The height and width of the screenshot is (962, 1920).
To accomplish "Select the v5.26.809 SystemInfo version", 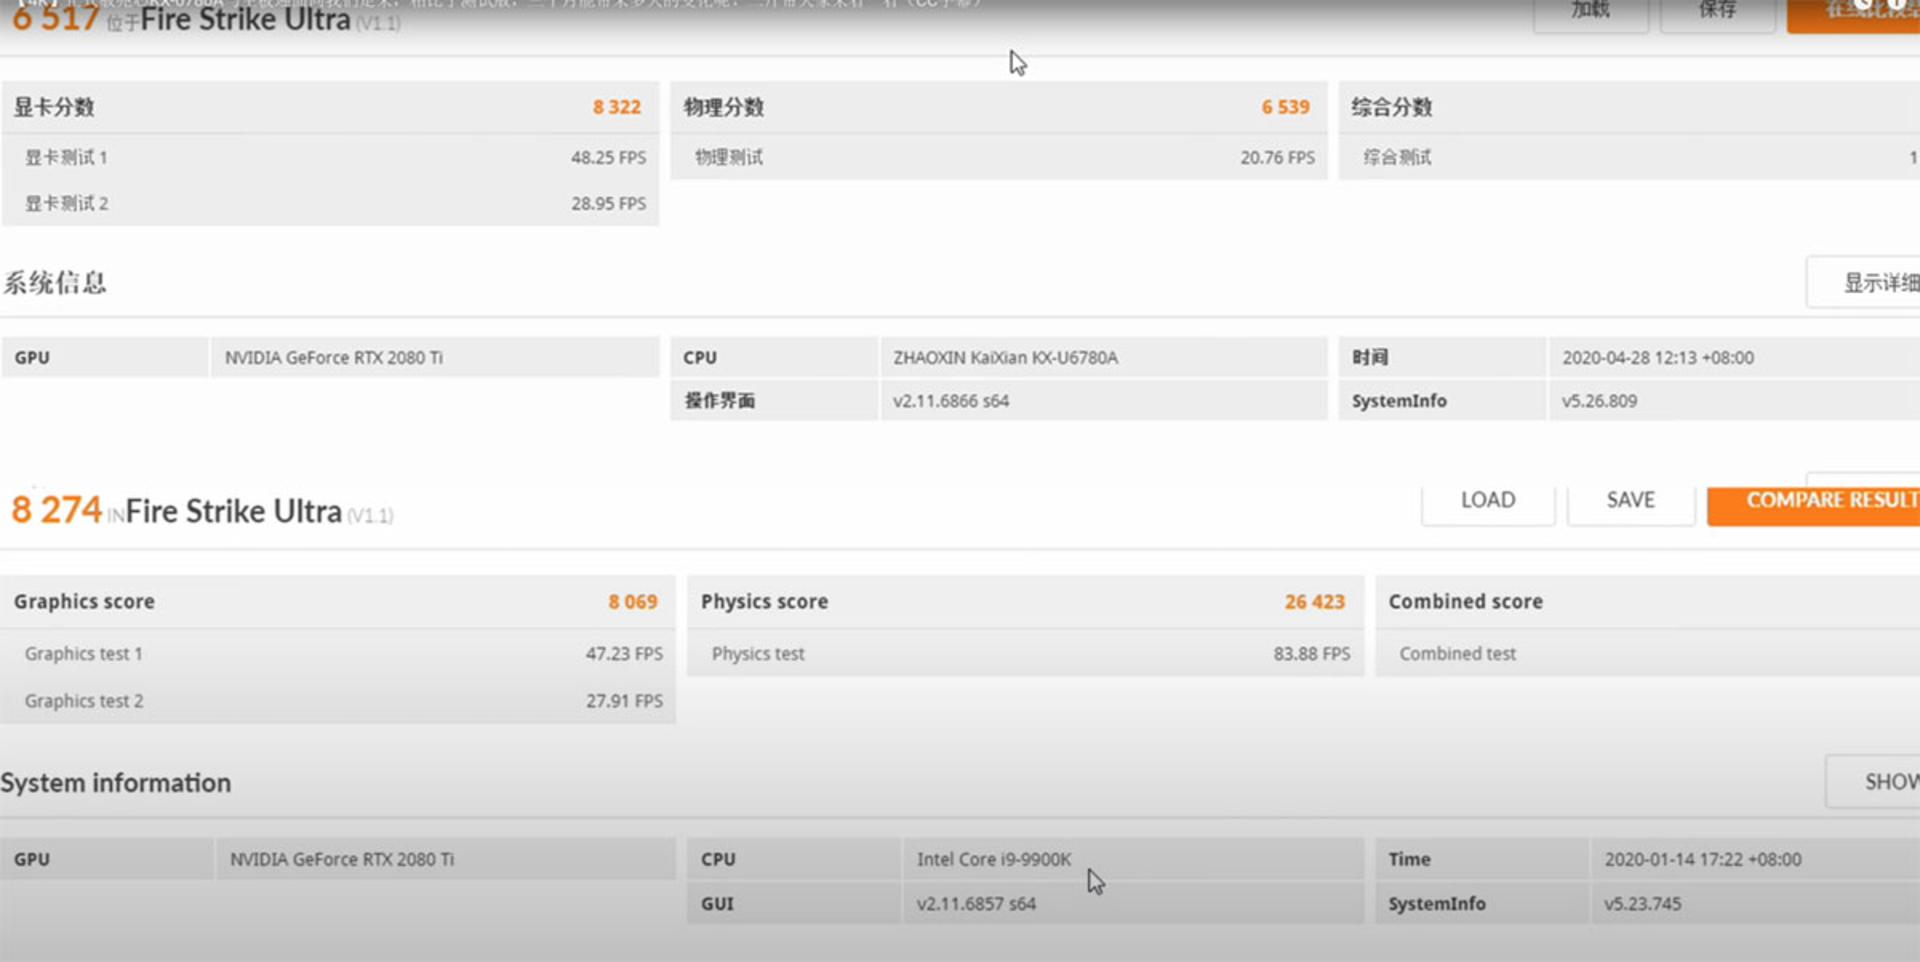I will click(1600, 400).
